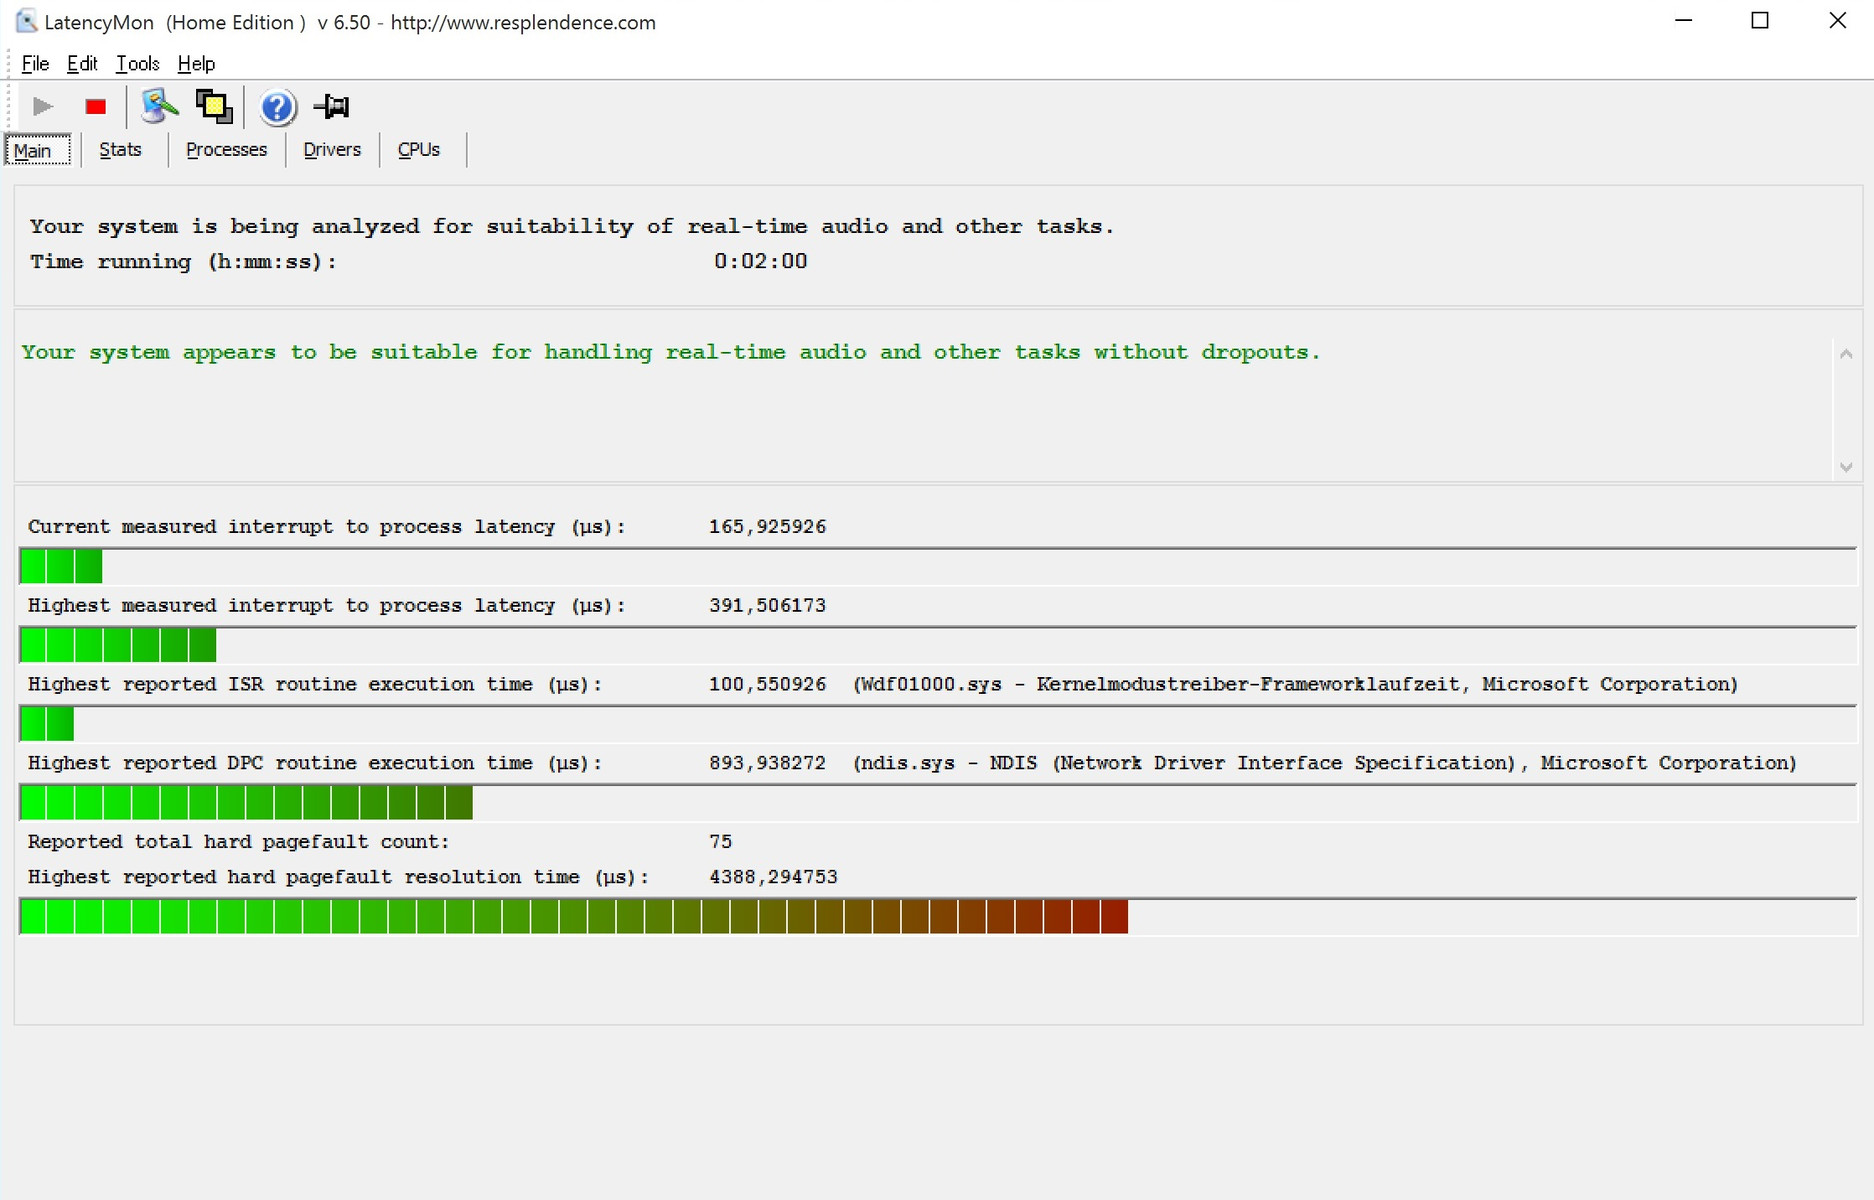The image size is (1874, 1200).
Task: Minimize the LatencyMon window
Action: coord(1684,21)
